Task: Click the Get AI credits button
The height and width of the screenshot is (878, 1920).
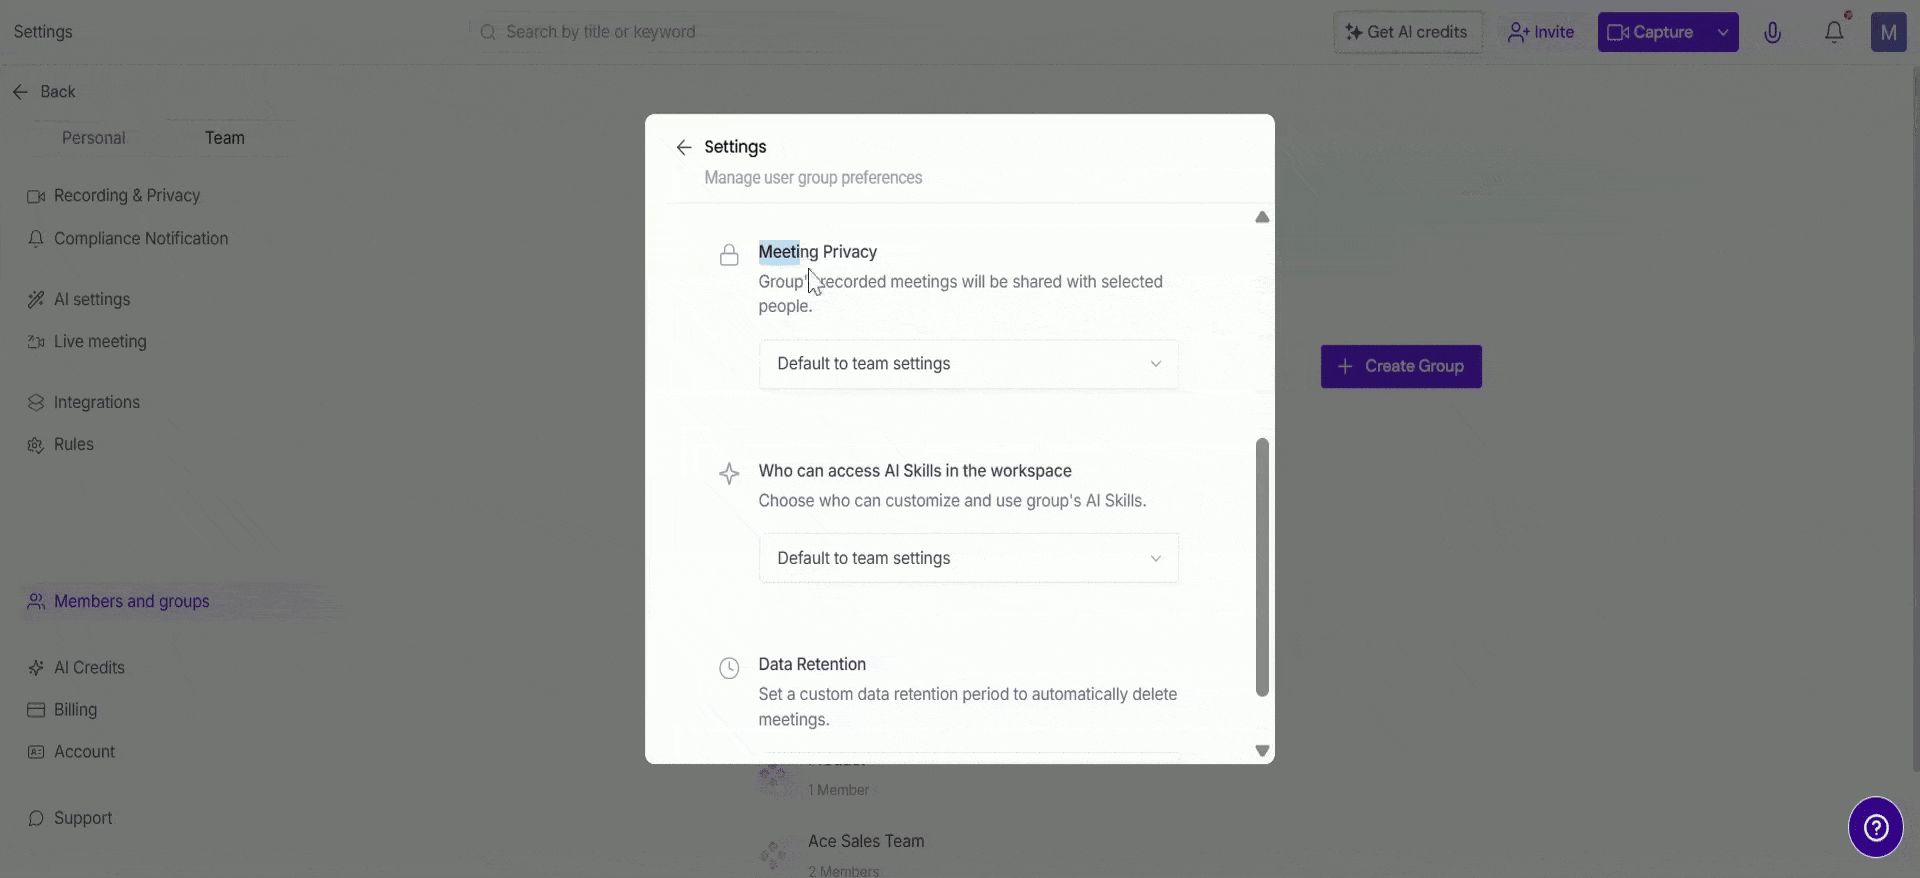Action: pos(1407,32)
